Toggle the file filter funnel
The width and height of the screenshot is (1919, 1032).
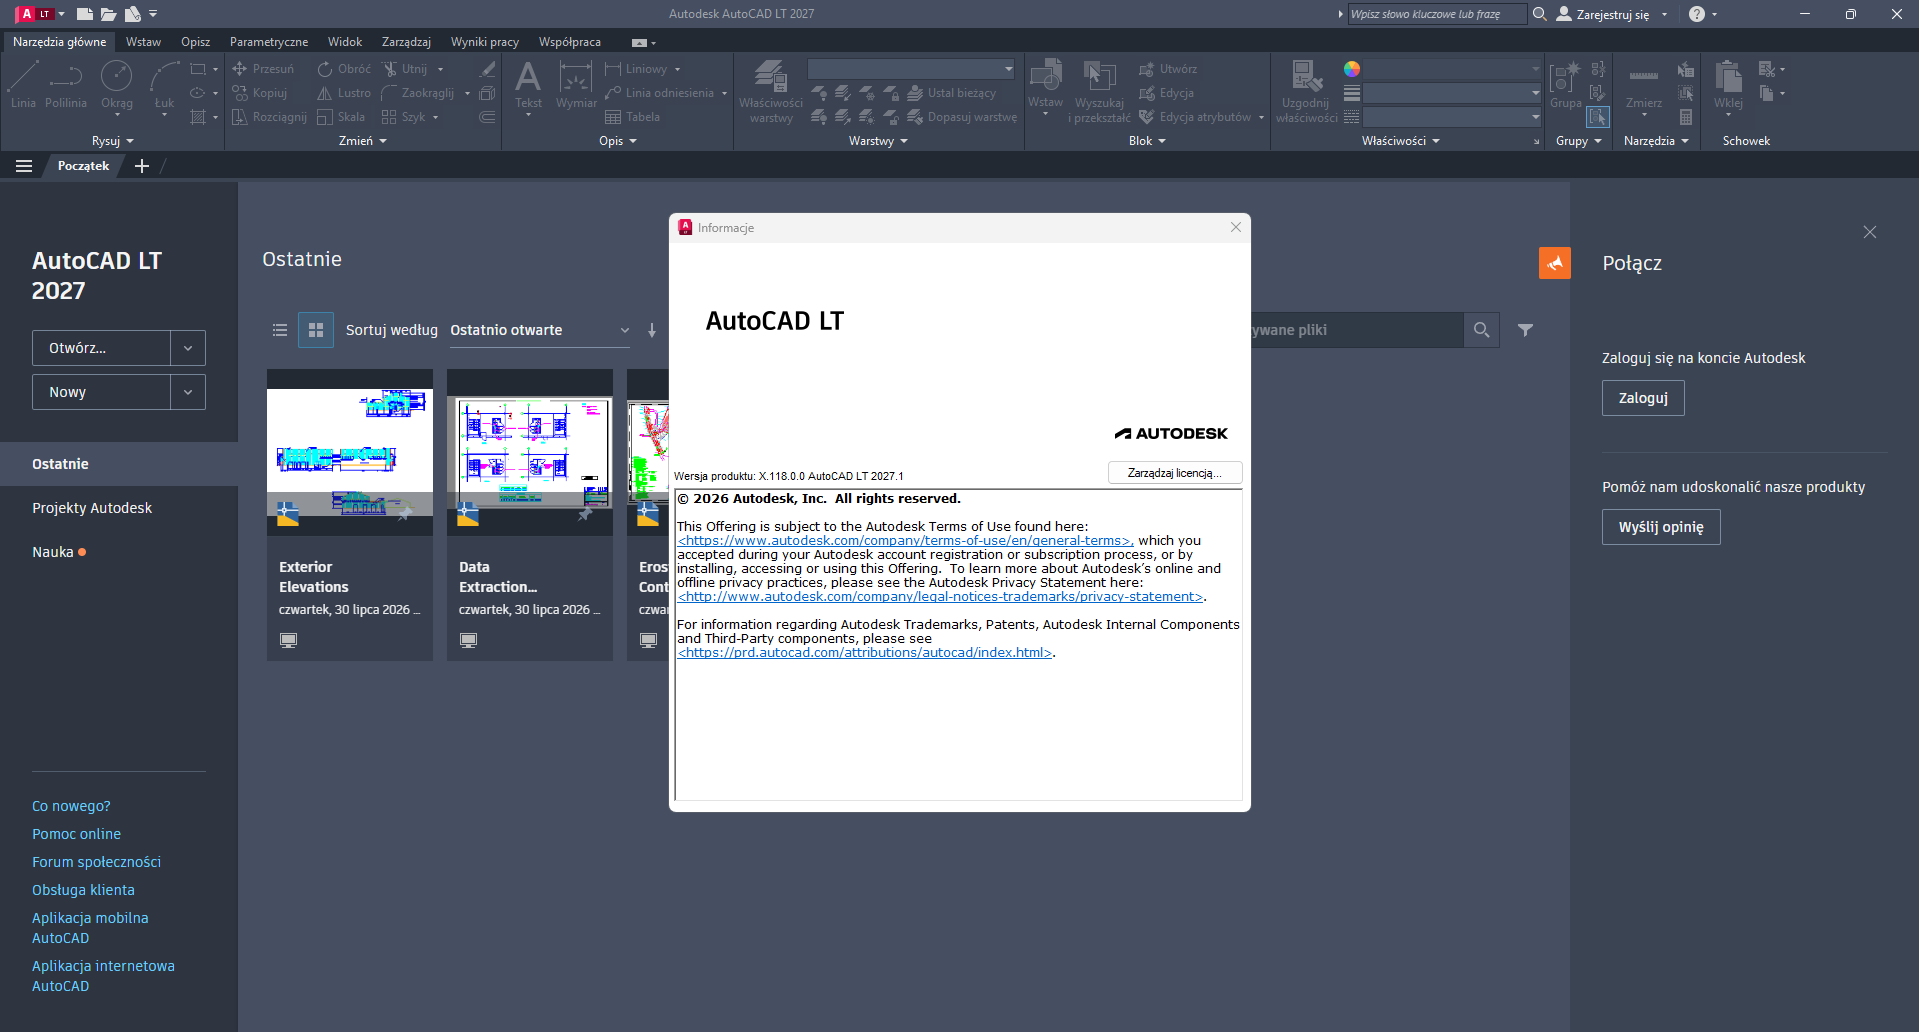[x=1525, y=330]
